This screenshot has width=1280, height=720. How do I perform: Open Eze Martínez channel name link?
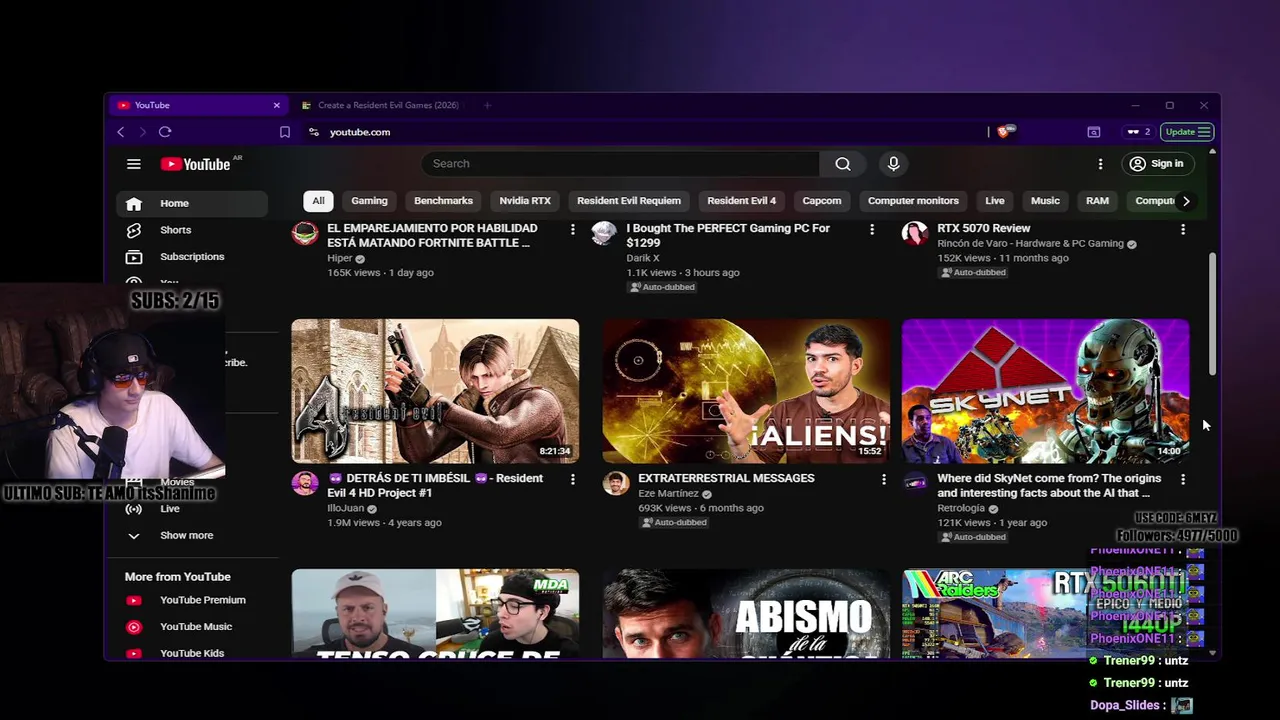pyautogui.click(x=668, y=493)
